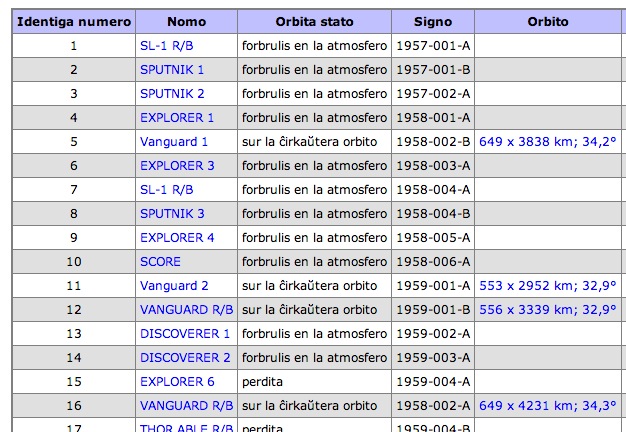
Task: Follow the EXPLORER 3 link
Action: click(177, 166)
